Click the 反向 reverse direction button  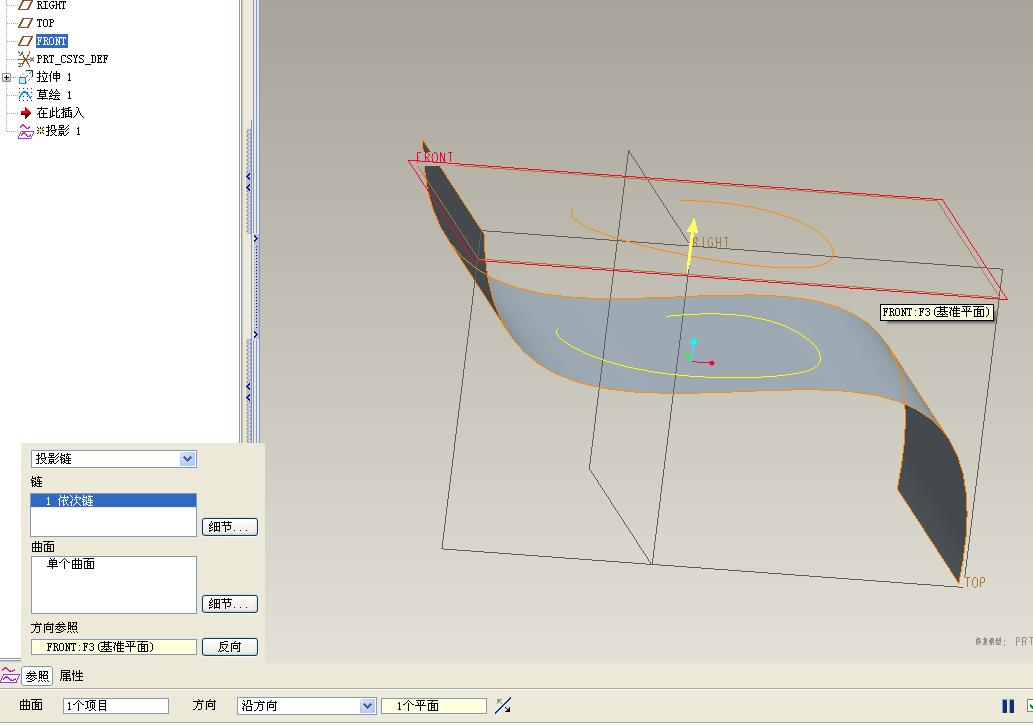point(229,647)
